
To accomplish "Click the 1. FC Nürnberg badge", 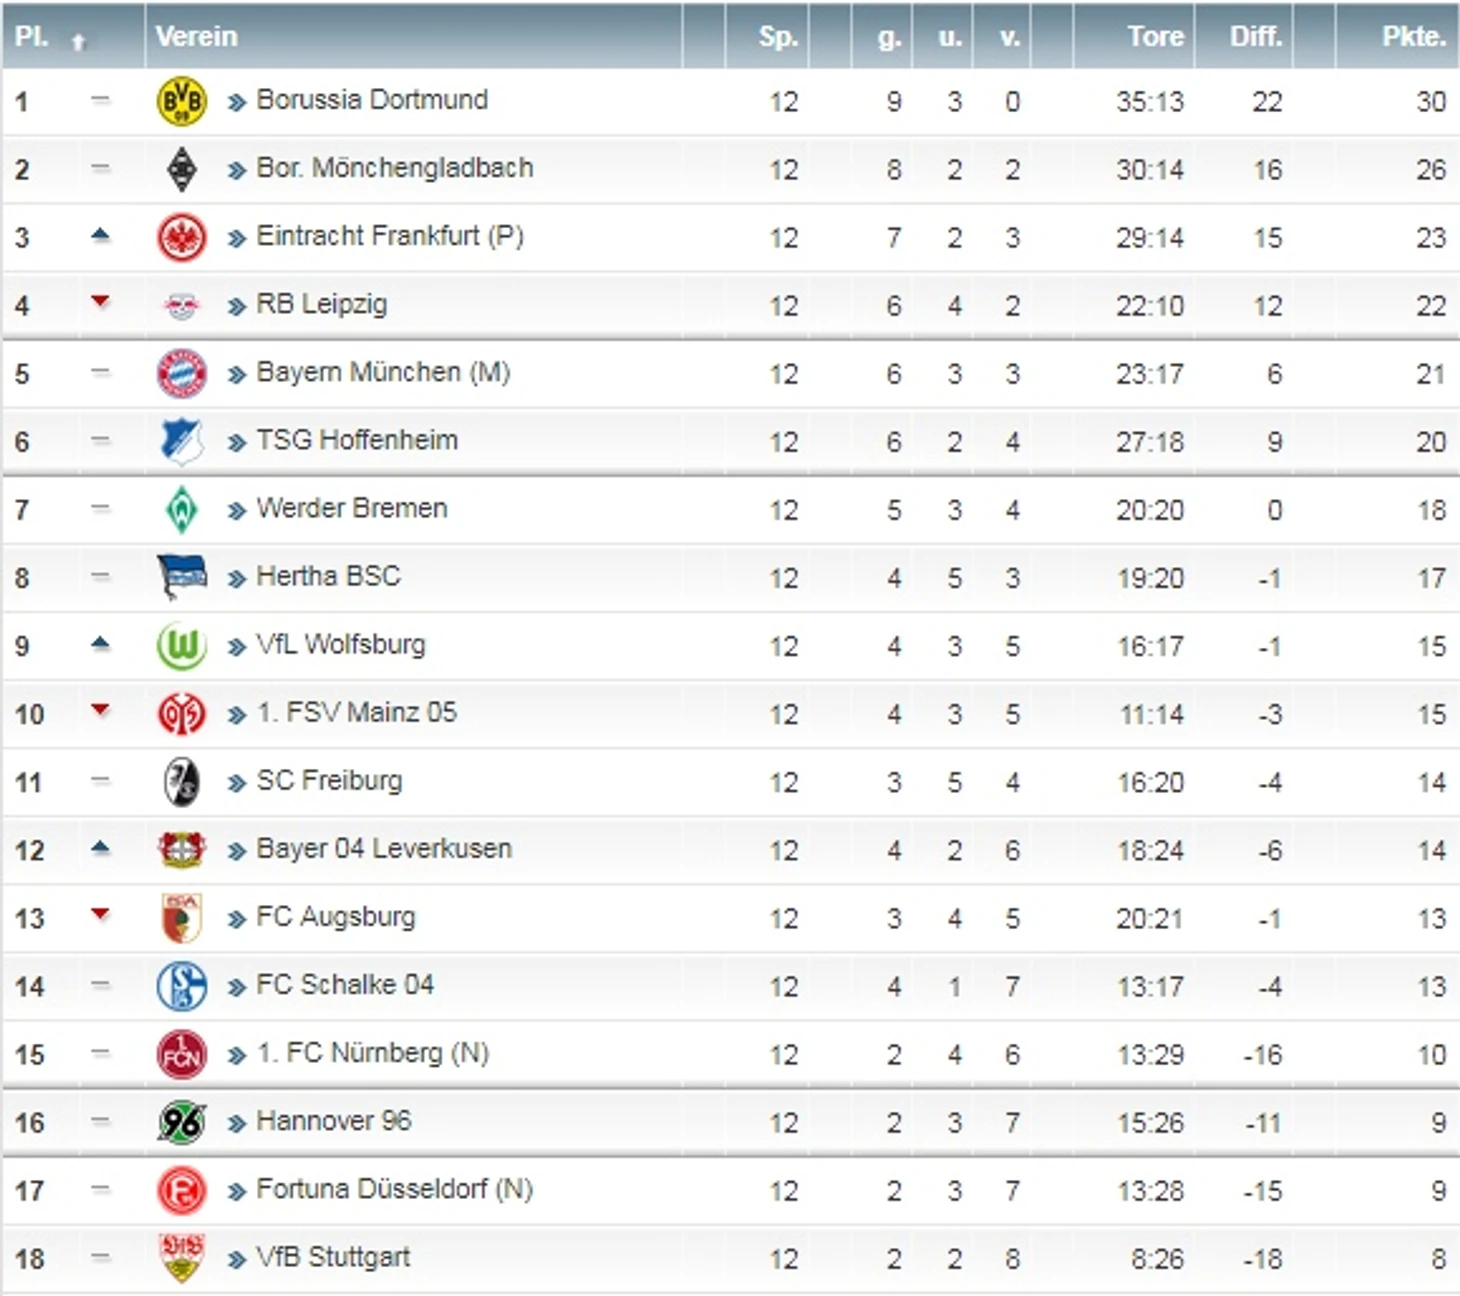I will click(x=181, y=1054).
